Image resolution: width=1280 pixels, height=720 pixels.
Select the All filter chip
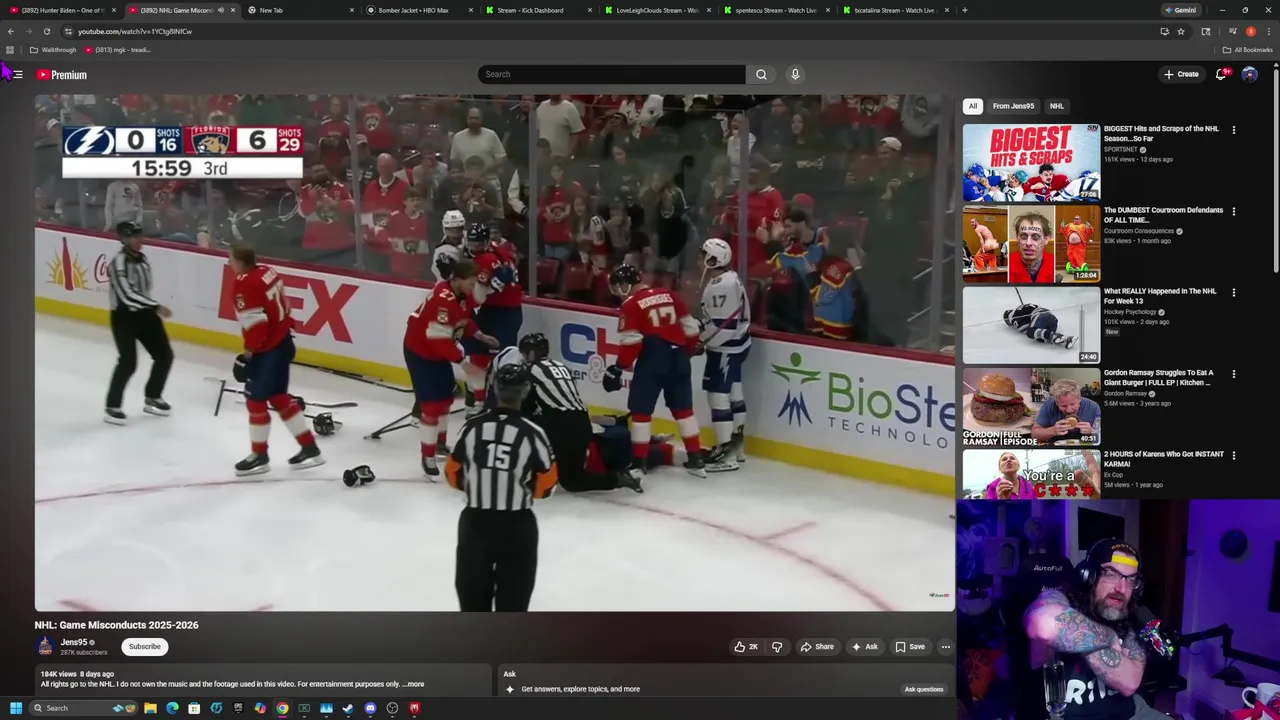[x=972, y=106]
